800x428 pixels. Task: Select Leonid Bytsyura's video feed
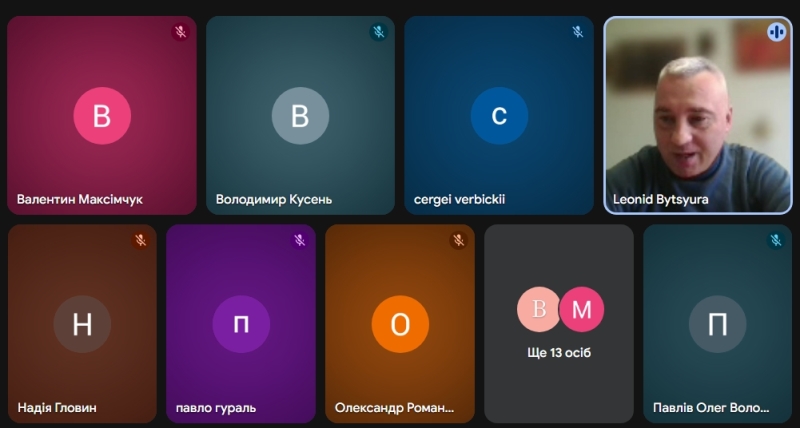pyautogui.click(x=698, y=115)
